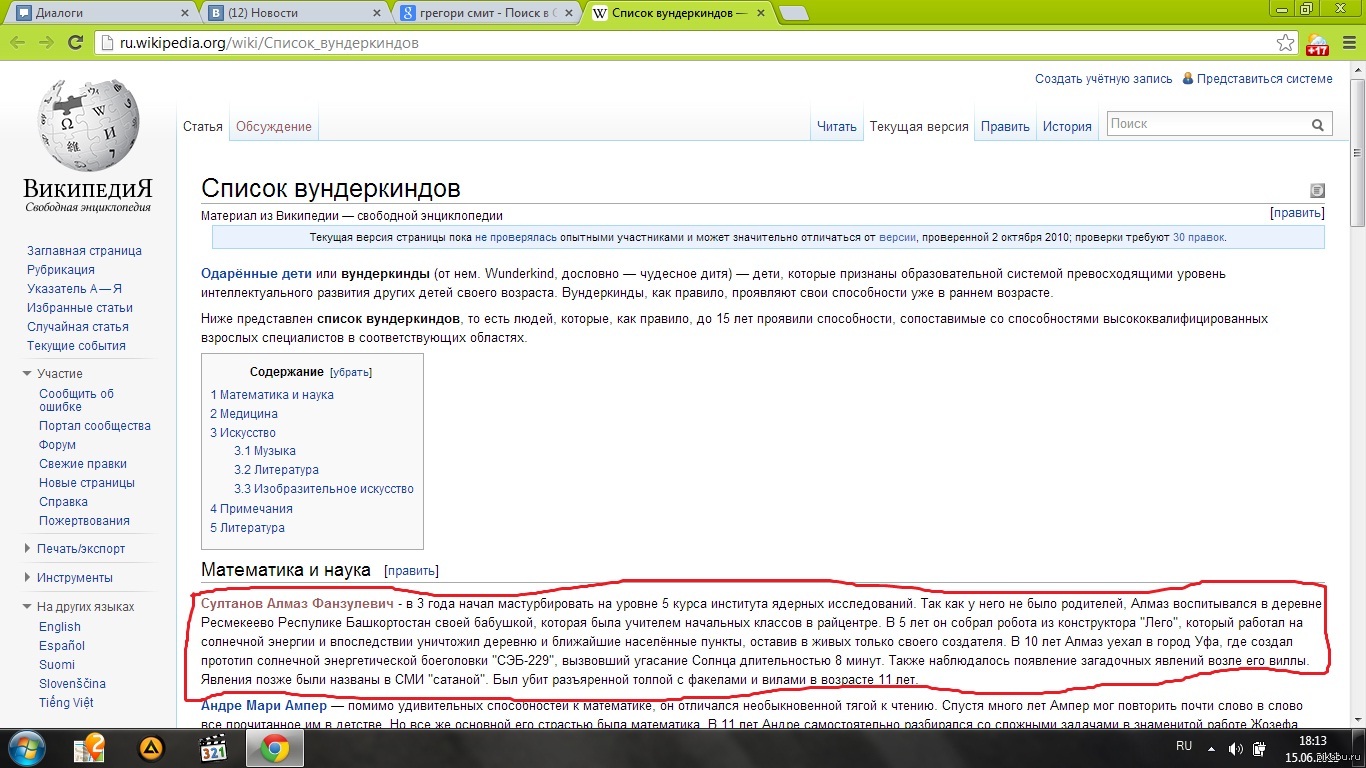Open the Читать tab
The height and width of the screenshot is (768, 1366).
pos(836,127)
